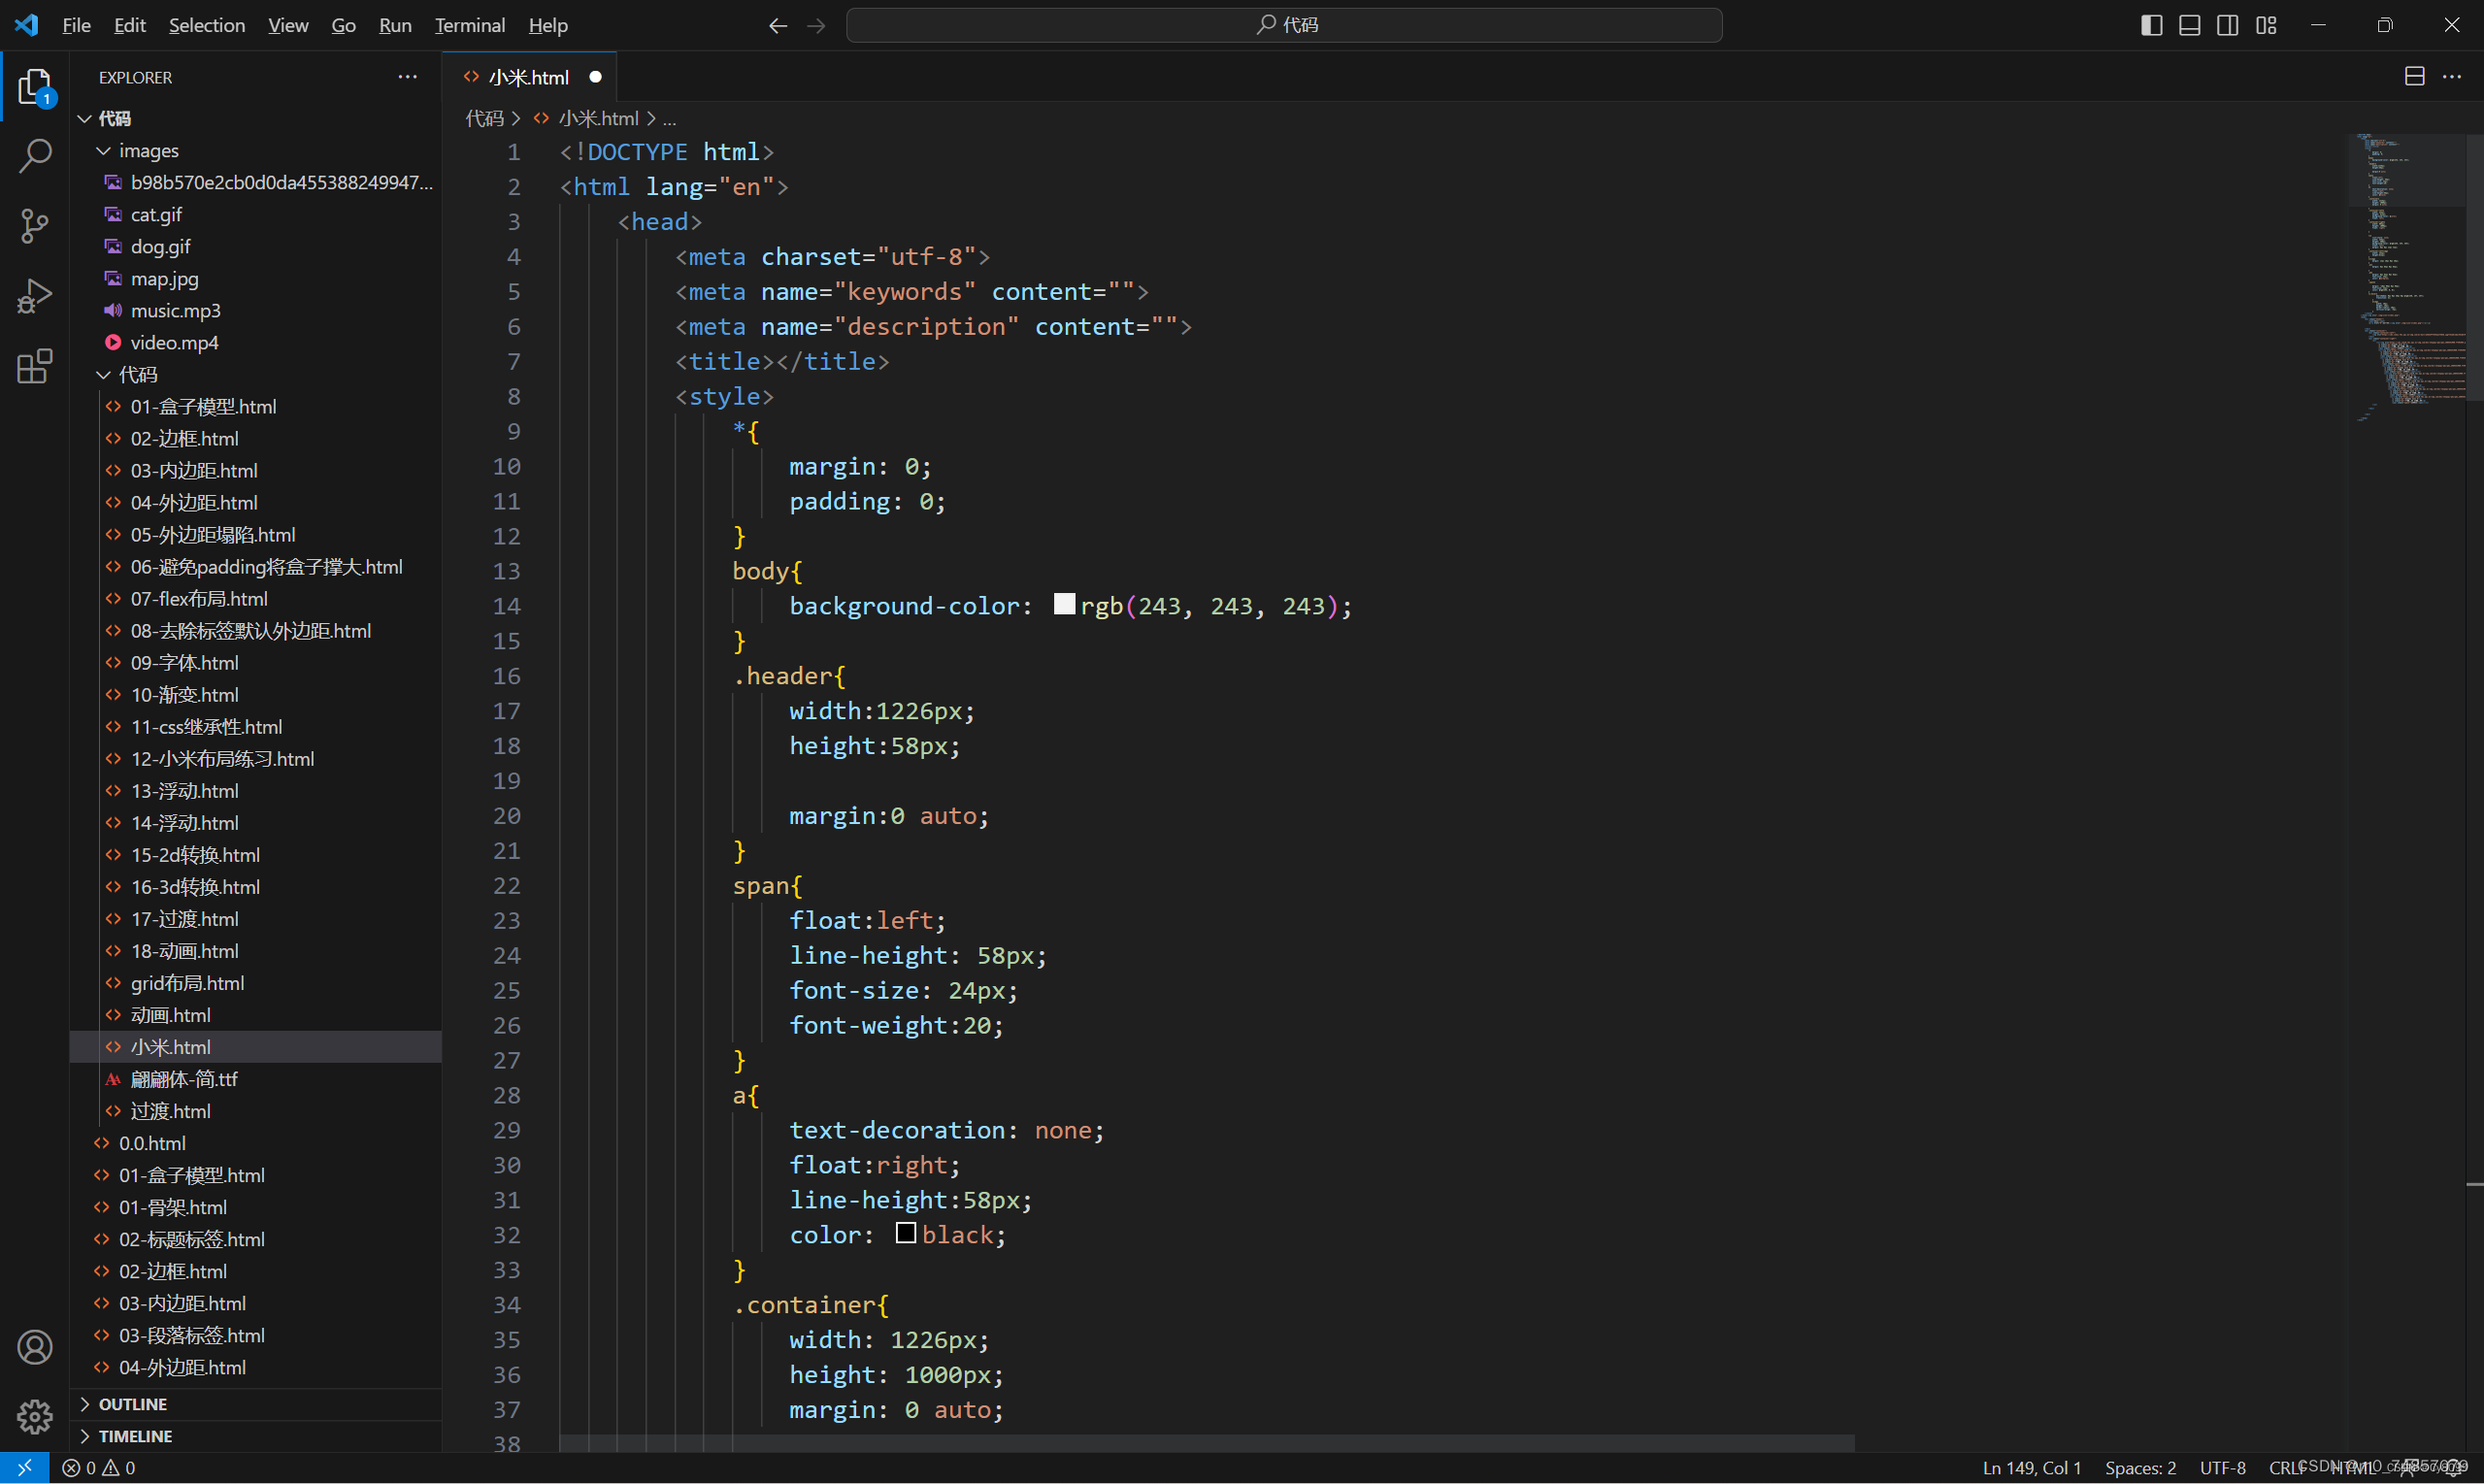Image resolution: width=2484 pixels, height=1484 pixels.
Task: Switch to the 小米.html editor tab
Action: [x=528, y=77]
